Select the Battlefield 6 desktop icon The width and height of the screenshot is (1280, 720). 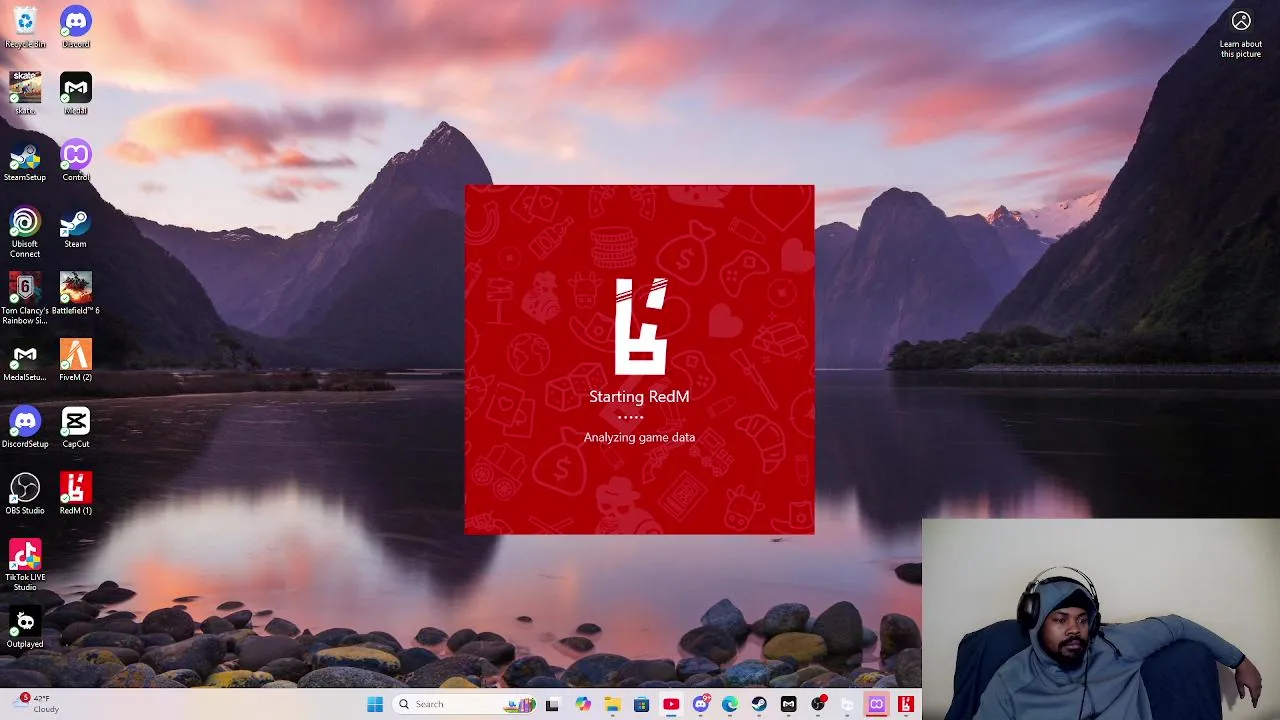76,294
